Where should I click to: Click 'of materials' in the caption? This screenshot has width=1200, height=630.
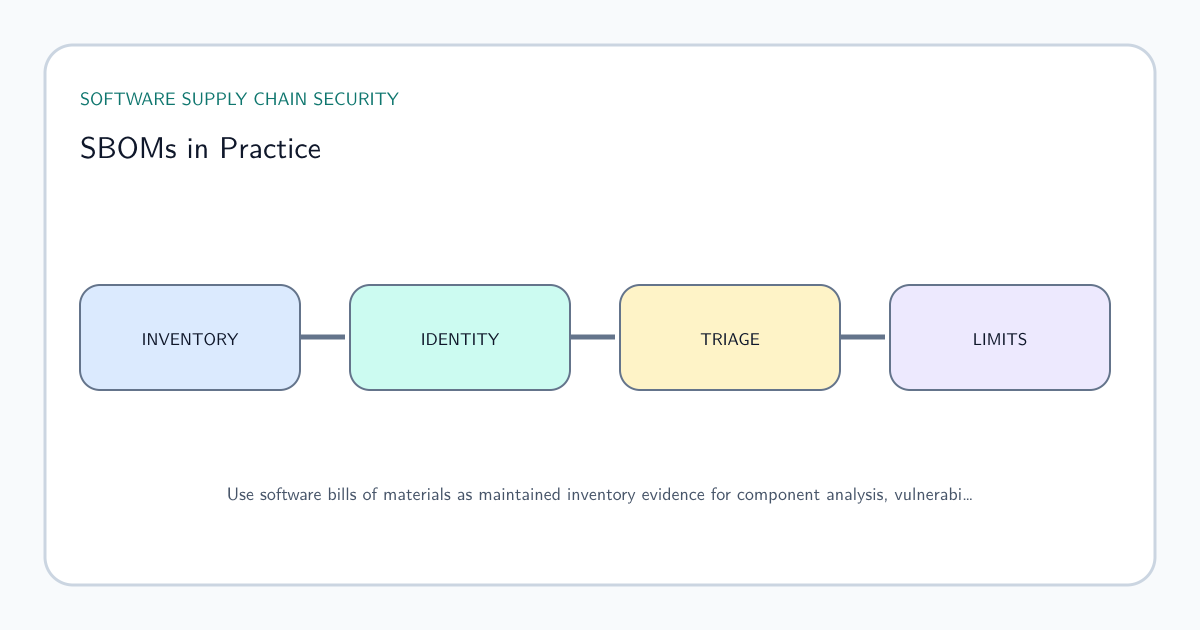click(x=398, y=494)
